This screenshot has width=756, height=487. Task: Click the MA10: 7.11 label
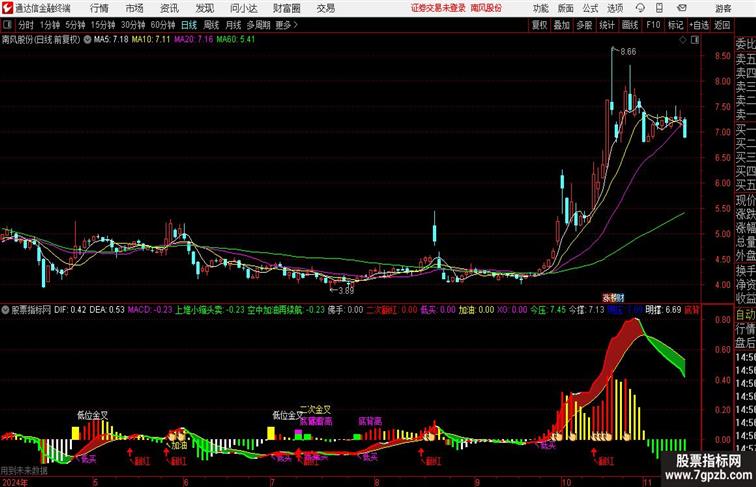pos(150,40)
